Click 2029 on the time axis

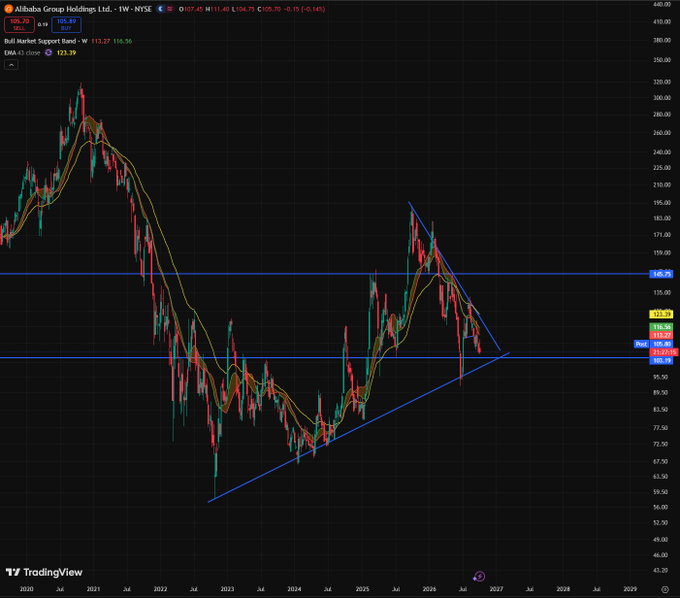coord(630,589)
